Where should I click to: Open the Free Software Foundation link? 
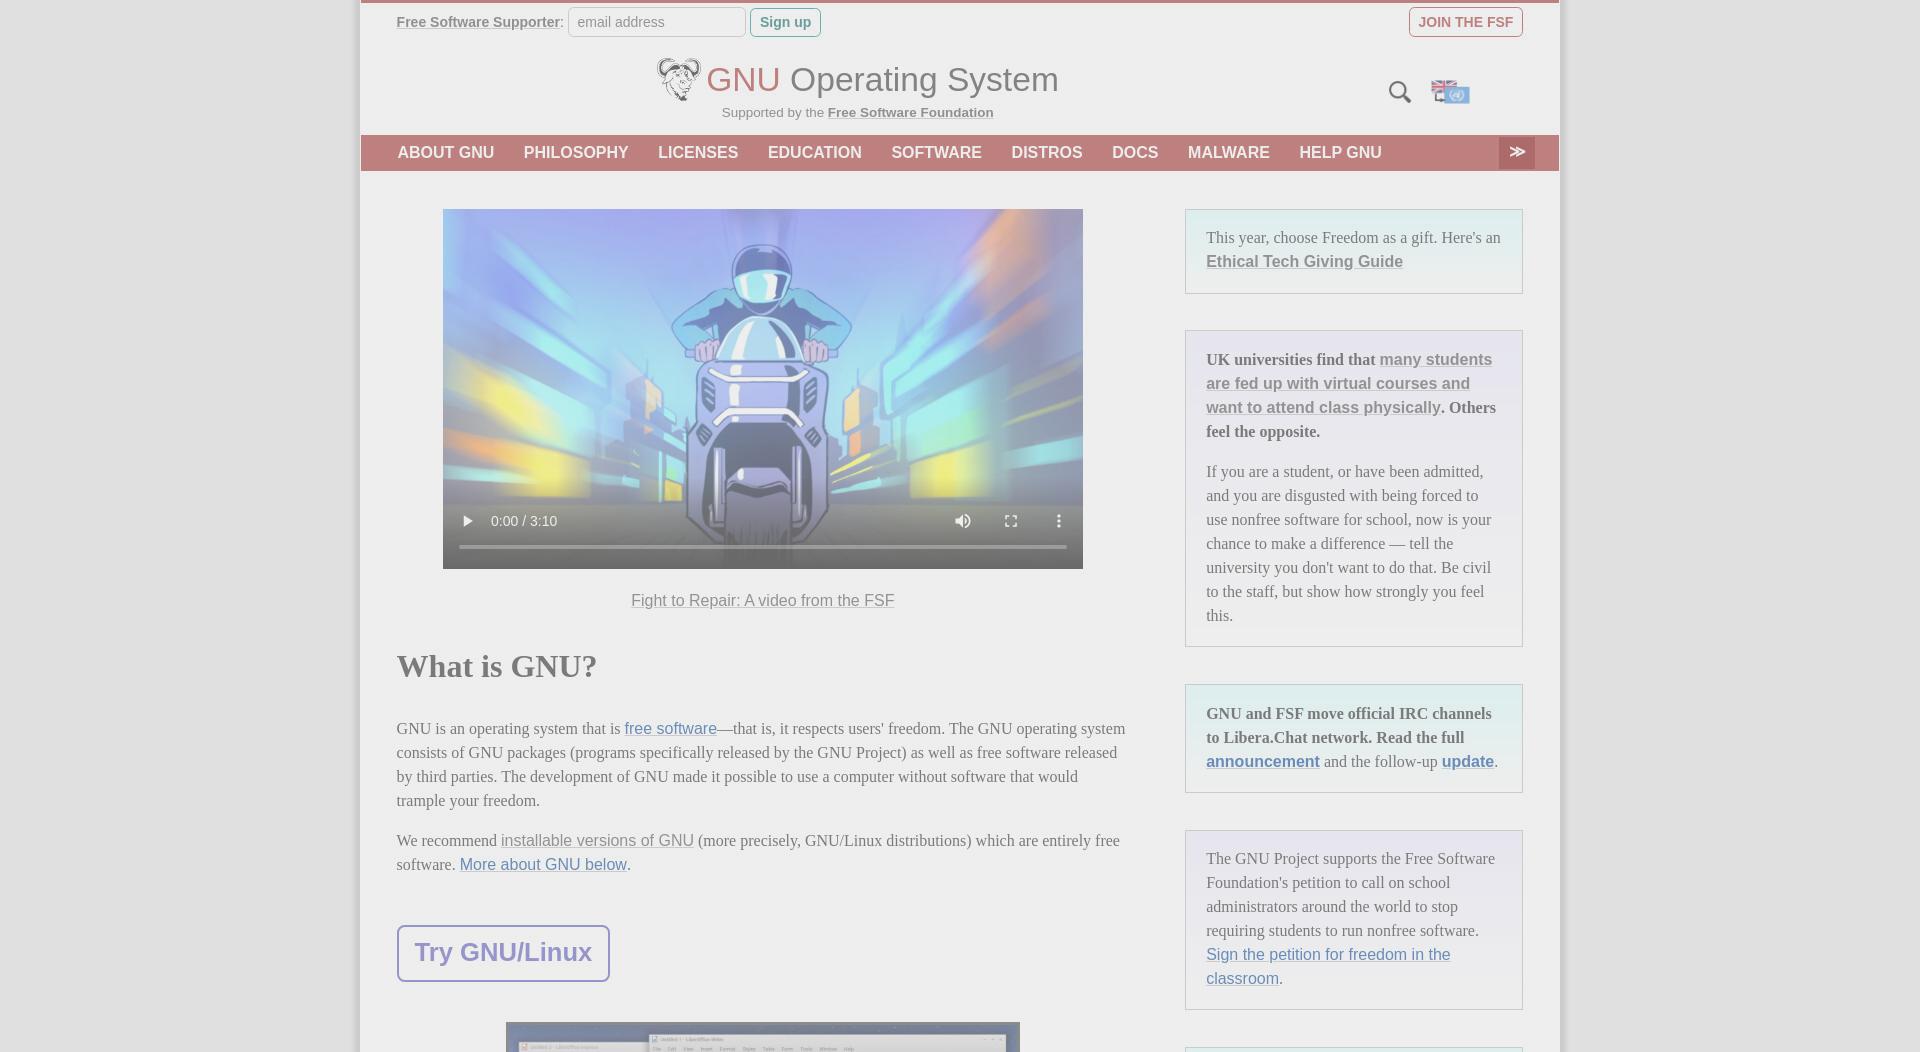910,113
